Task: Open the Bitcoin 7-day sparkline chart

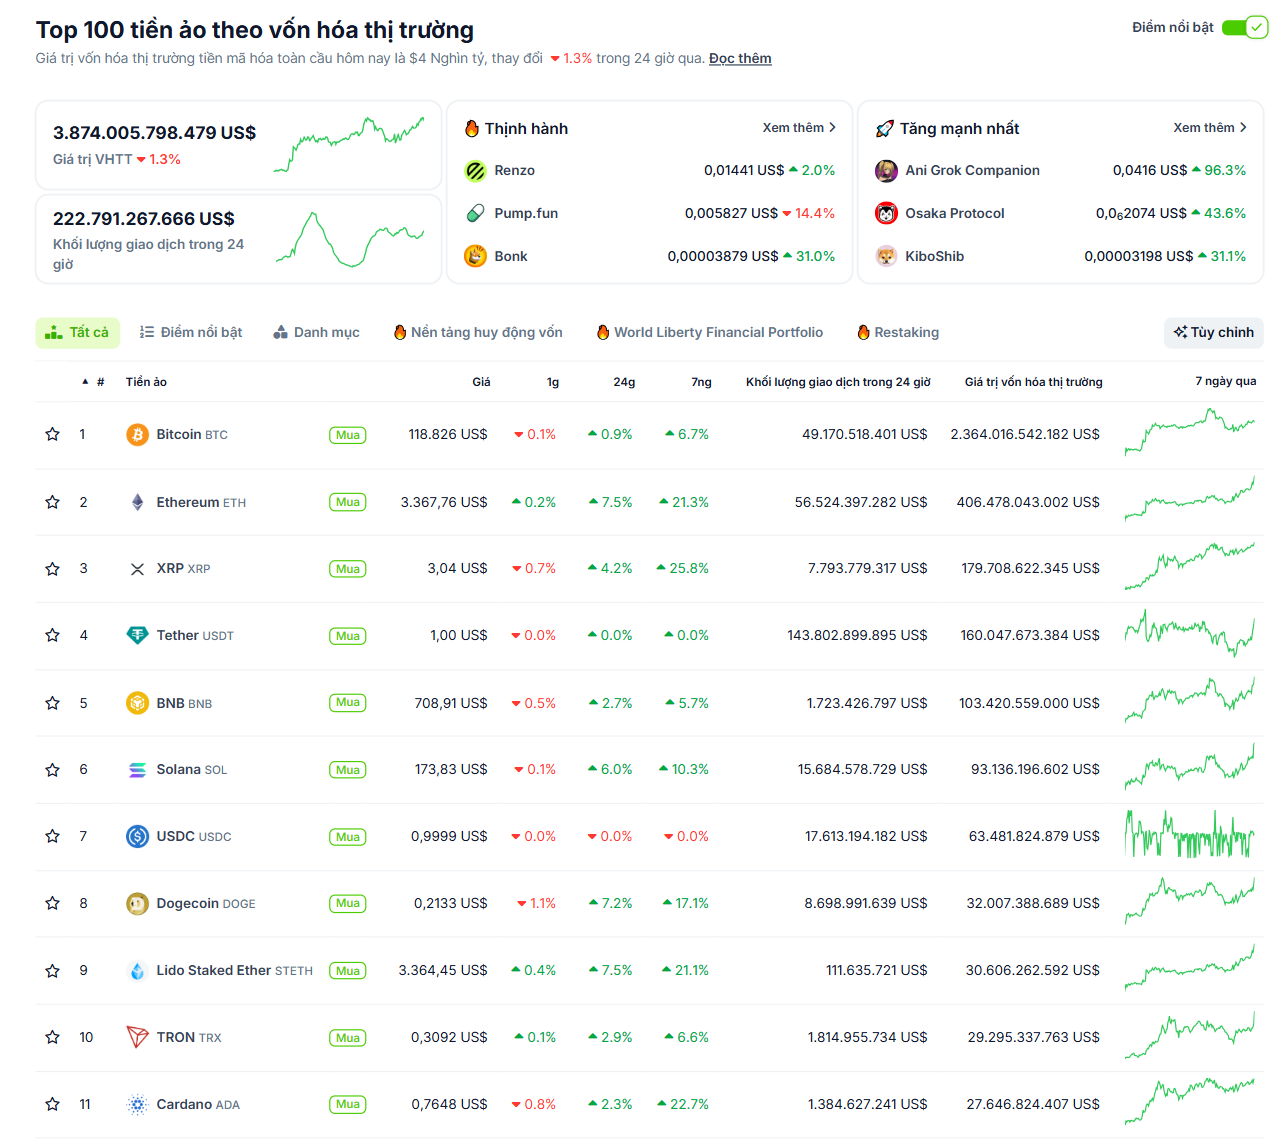Action: pyautogui.click(x=1190, y=431)
